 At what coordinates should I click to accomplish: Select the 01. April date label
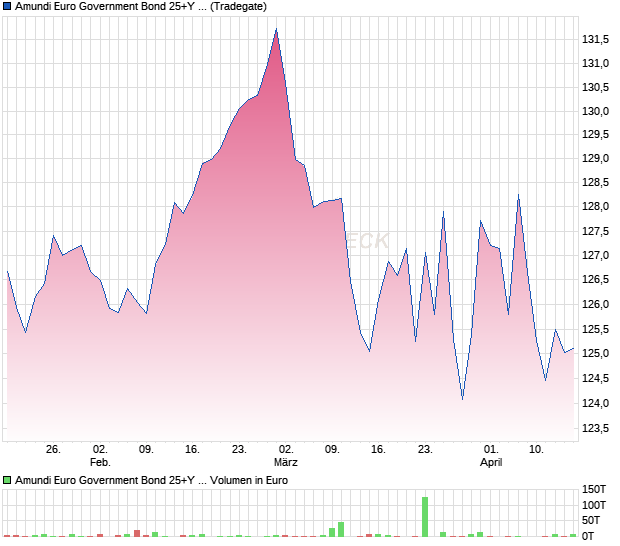[490, 456]
